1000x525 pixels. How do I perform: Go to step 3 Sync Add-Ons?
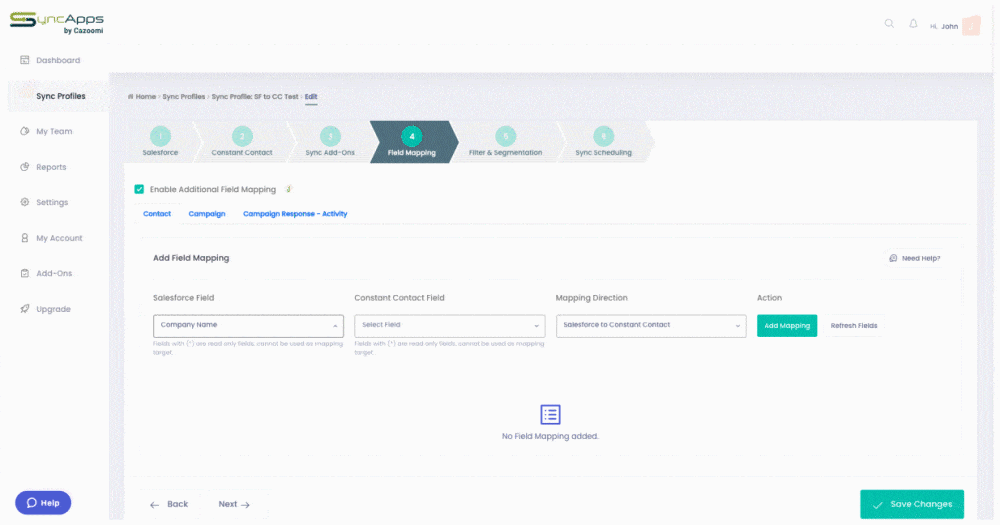pos(330,142)
